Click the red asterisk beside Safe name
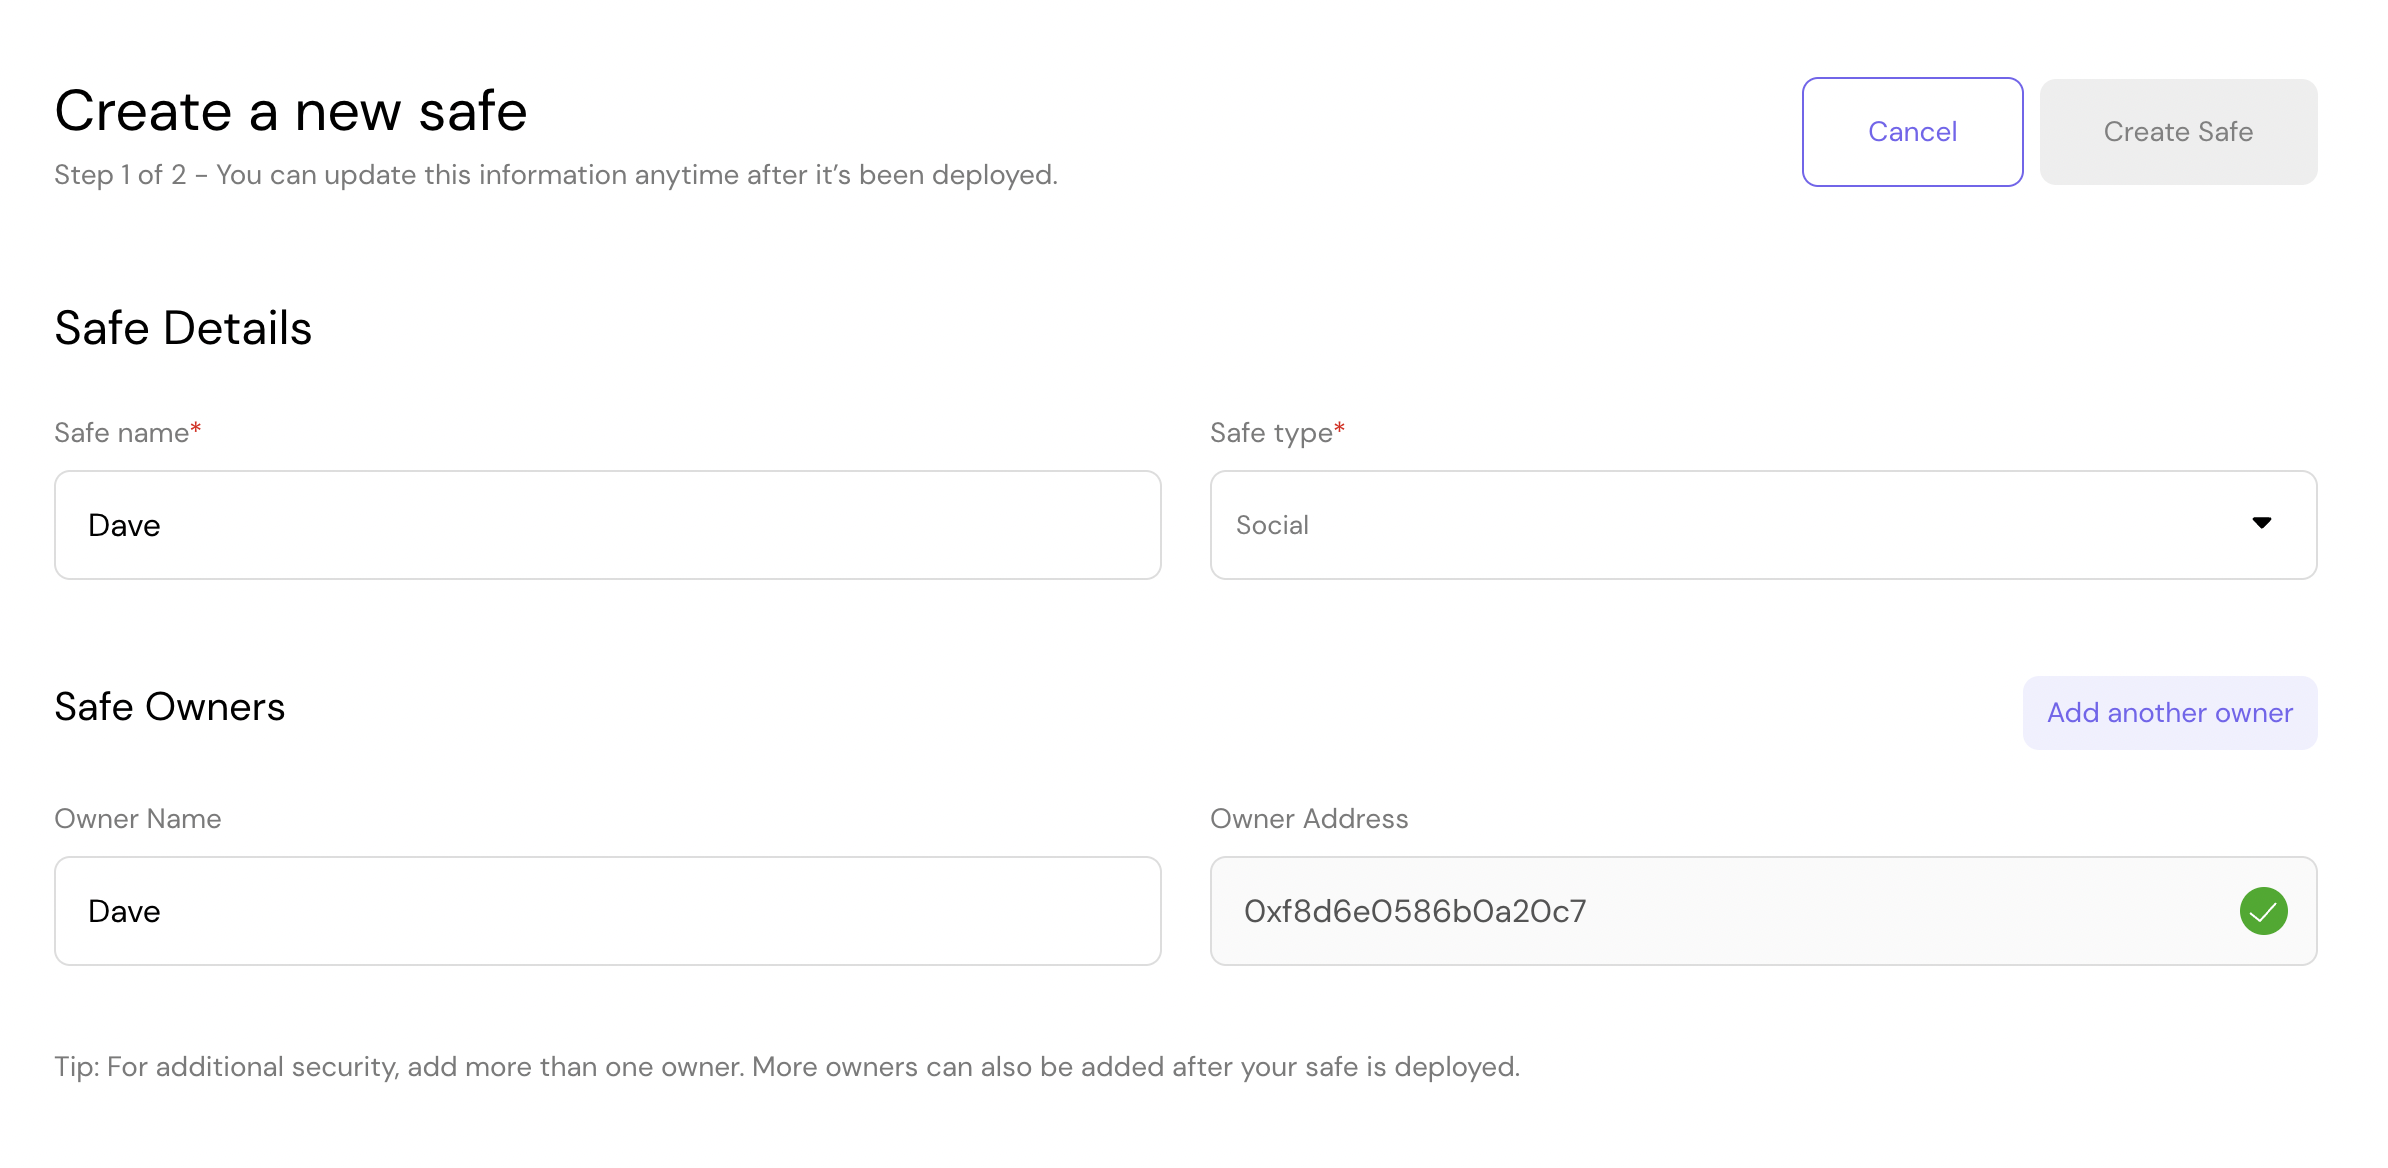2388x1168 pixels. click(196, 429)
